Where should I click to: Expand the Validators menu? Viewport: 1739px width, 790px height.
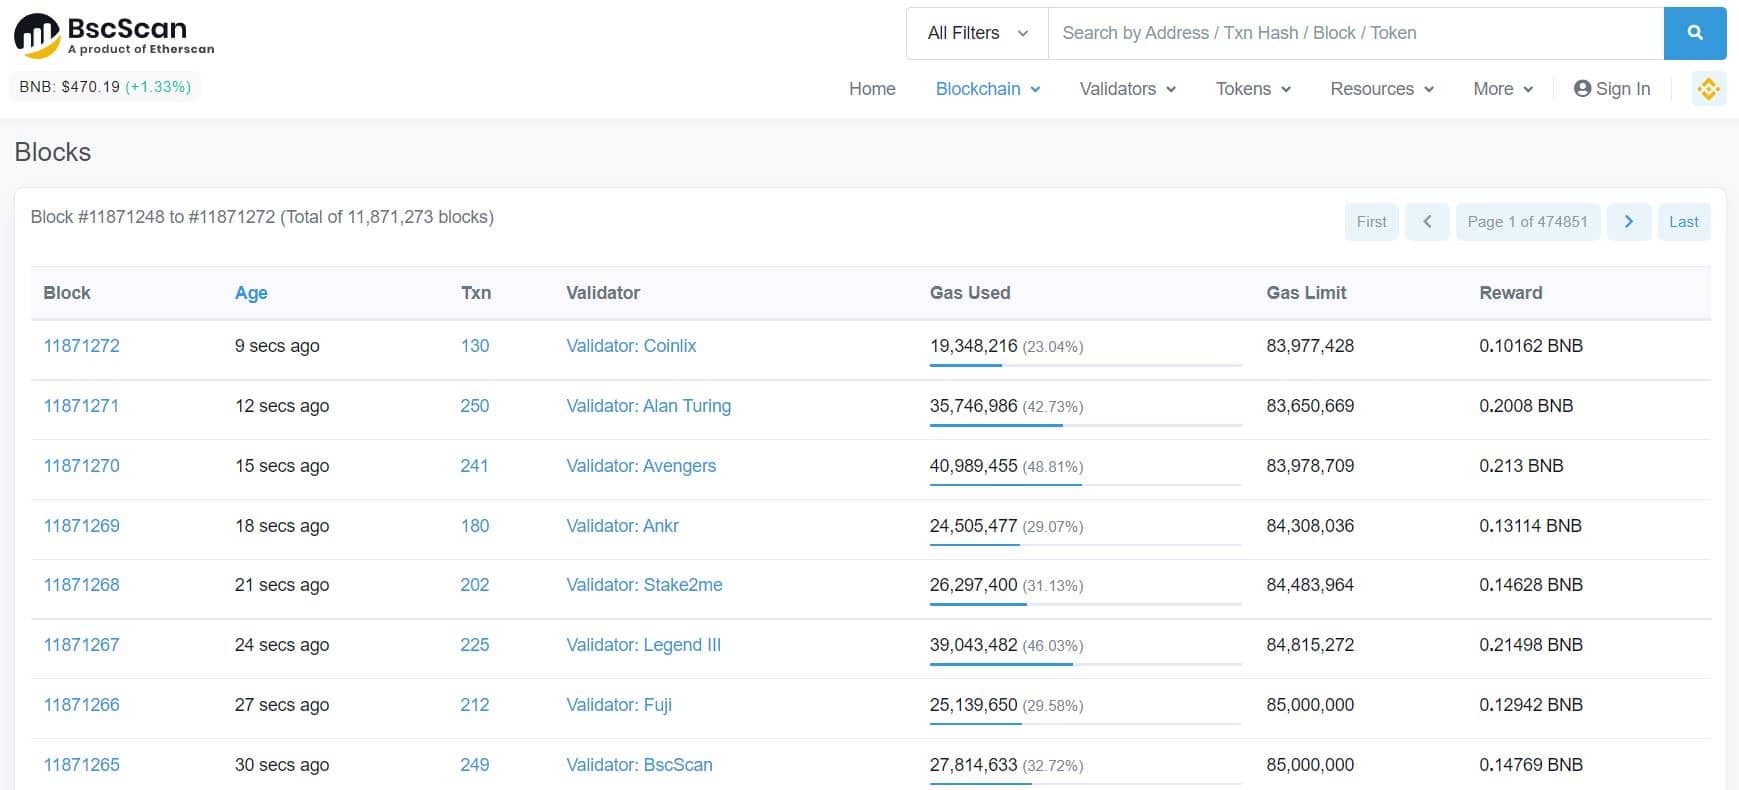tap(1128, 89)
